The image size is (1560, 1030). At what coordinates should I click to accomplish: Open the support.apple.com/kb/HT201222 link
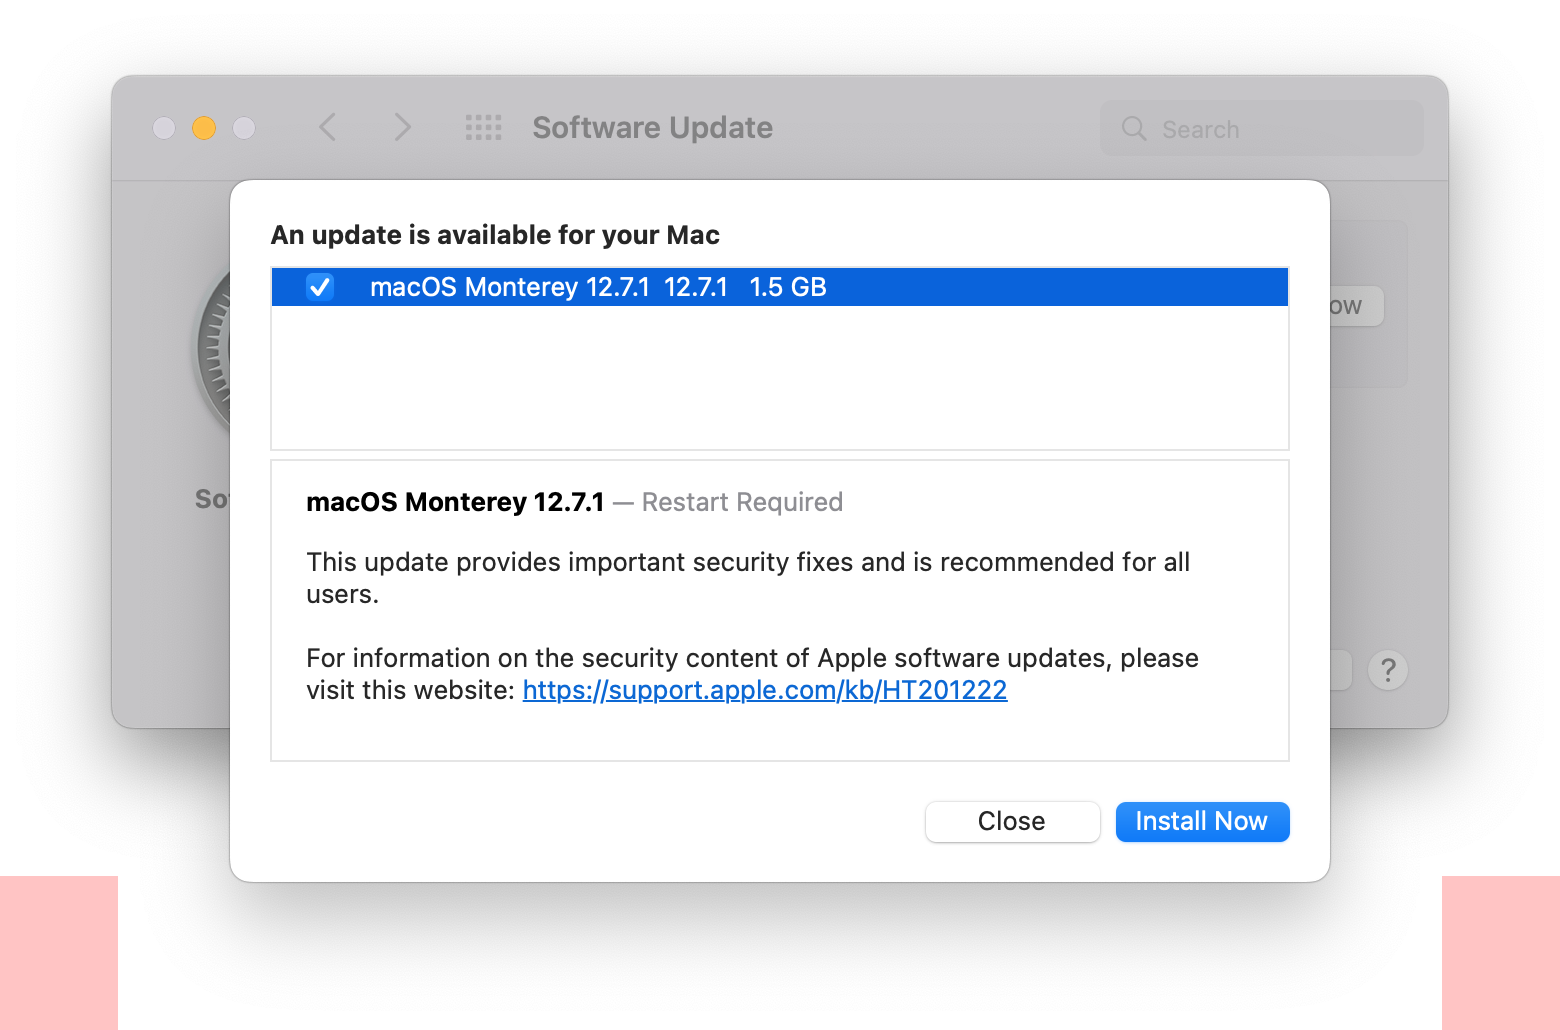point(764,690)
